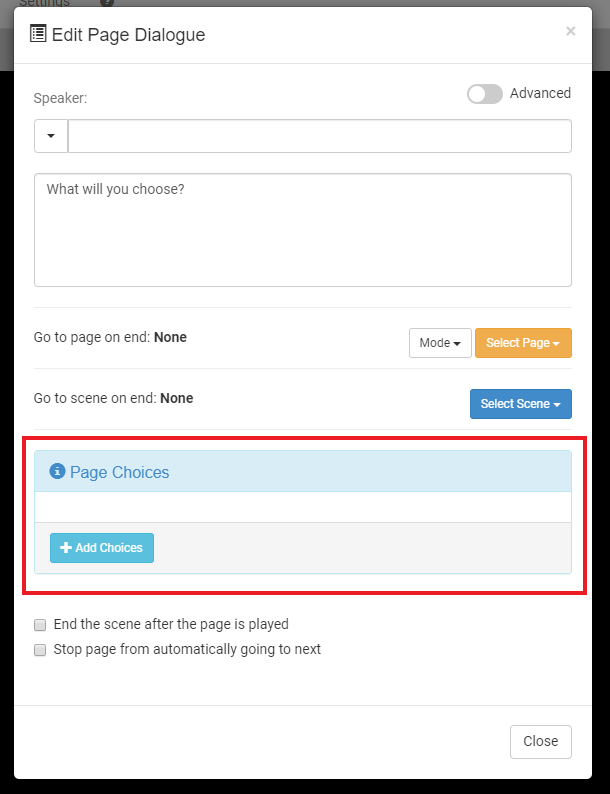Click the list icon beside Edit Page Dialogue
Image resolution: width=610 pixels, height=794 pixels.
pyautogui.click(x=39, y=34)
